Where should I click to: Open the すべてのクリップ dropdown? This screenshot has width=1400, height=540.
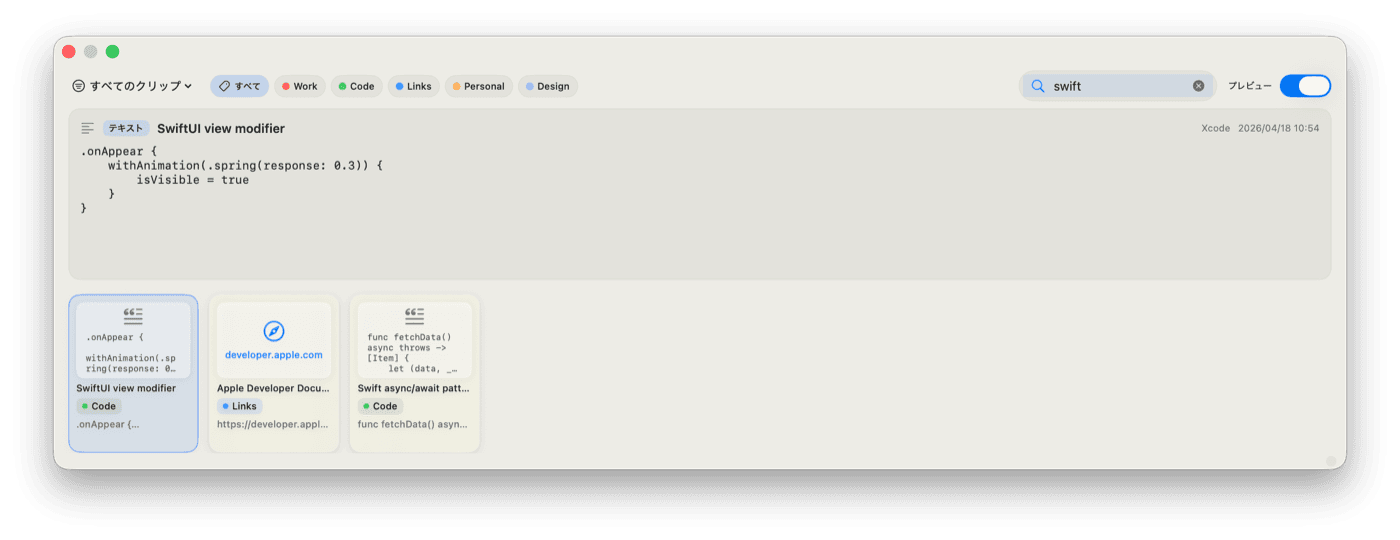pos(133,86)
